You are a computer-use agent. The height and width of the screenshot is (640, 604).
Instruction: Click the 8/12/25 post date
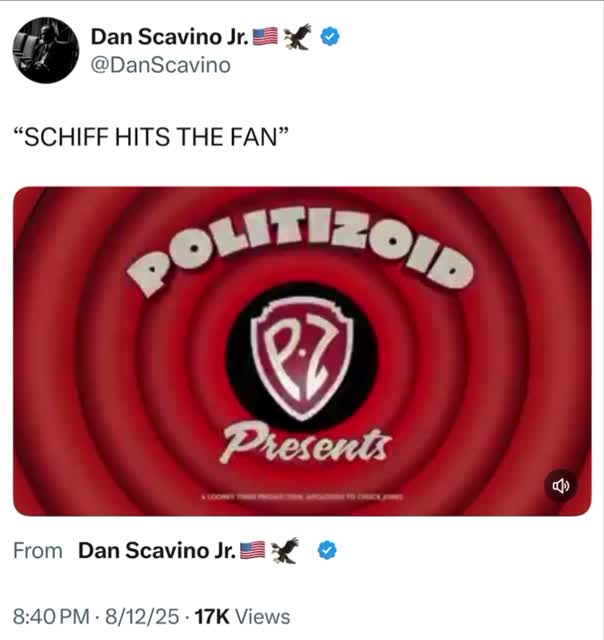click(x=139, y=616)
